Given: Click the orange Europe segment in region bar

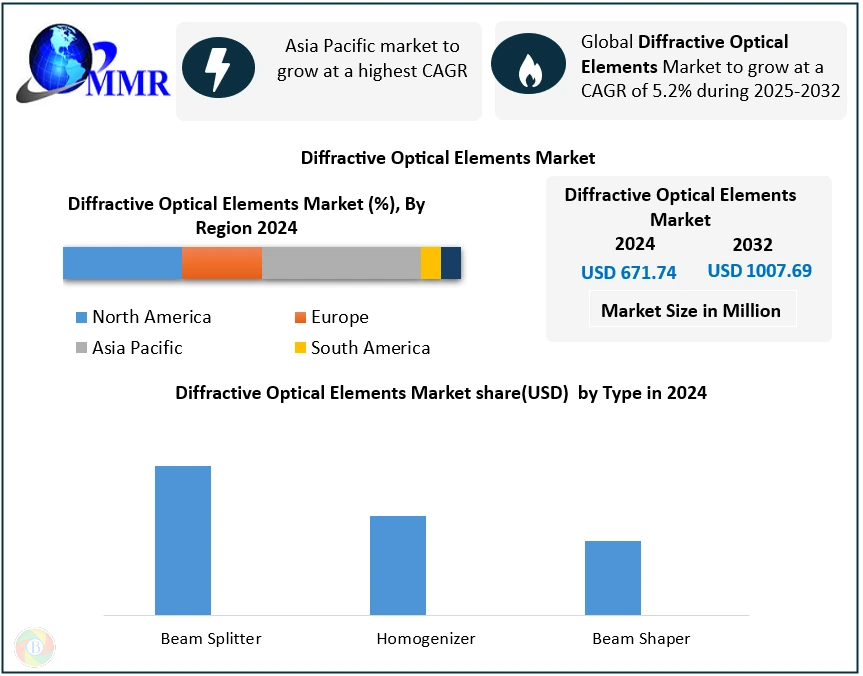Looking at the screenshot, I should tap(221, 263).
